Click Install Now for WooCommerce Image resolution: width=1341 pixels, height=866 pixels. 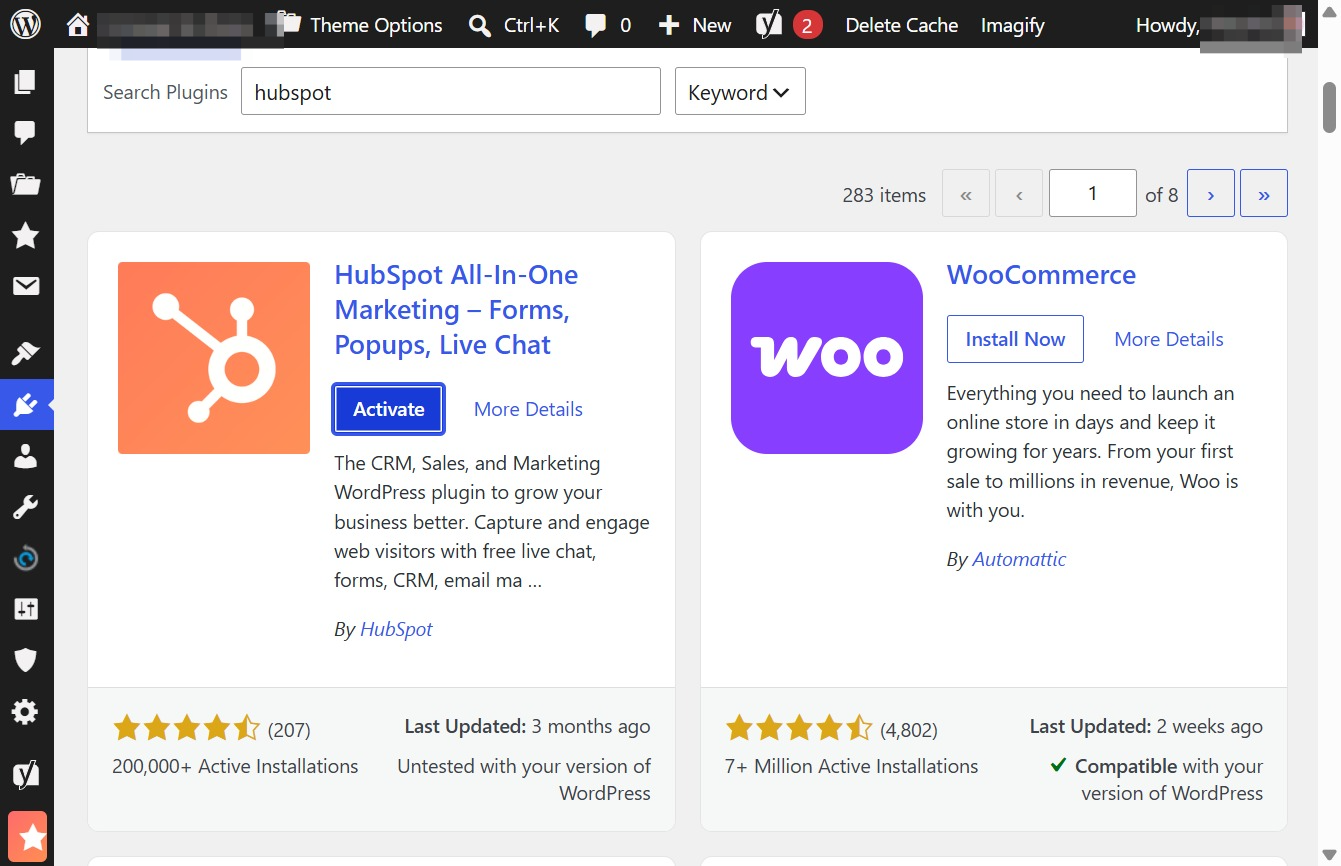[x=1015, y=339]
